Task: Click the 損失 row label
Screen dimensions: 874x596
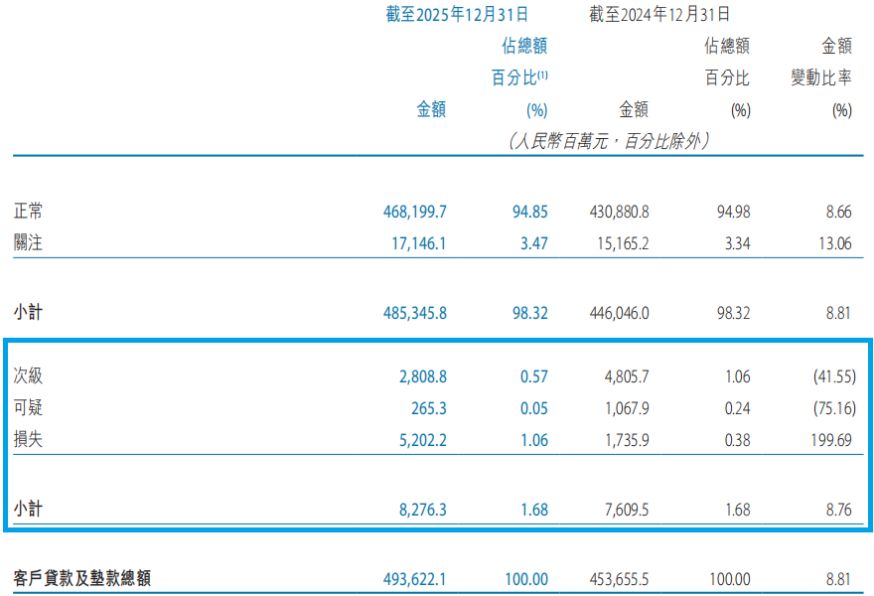Action: [28, 439]
